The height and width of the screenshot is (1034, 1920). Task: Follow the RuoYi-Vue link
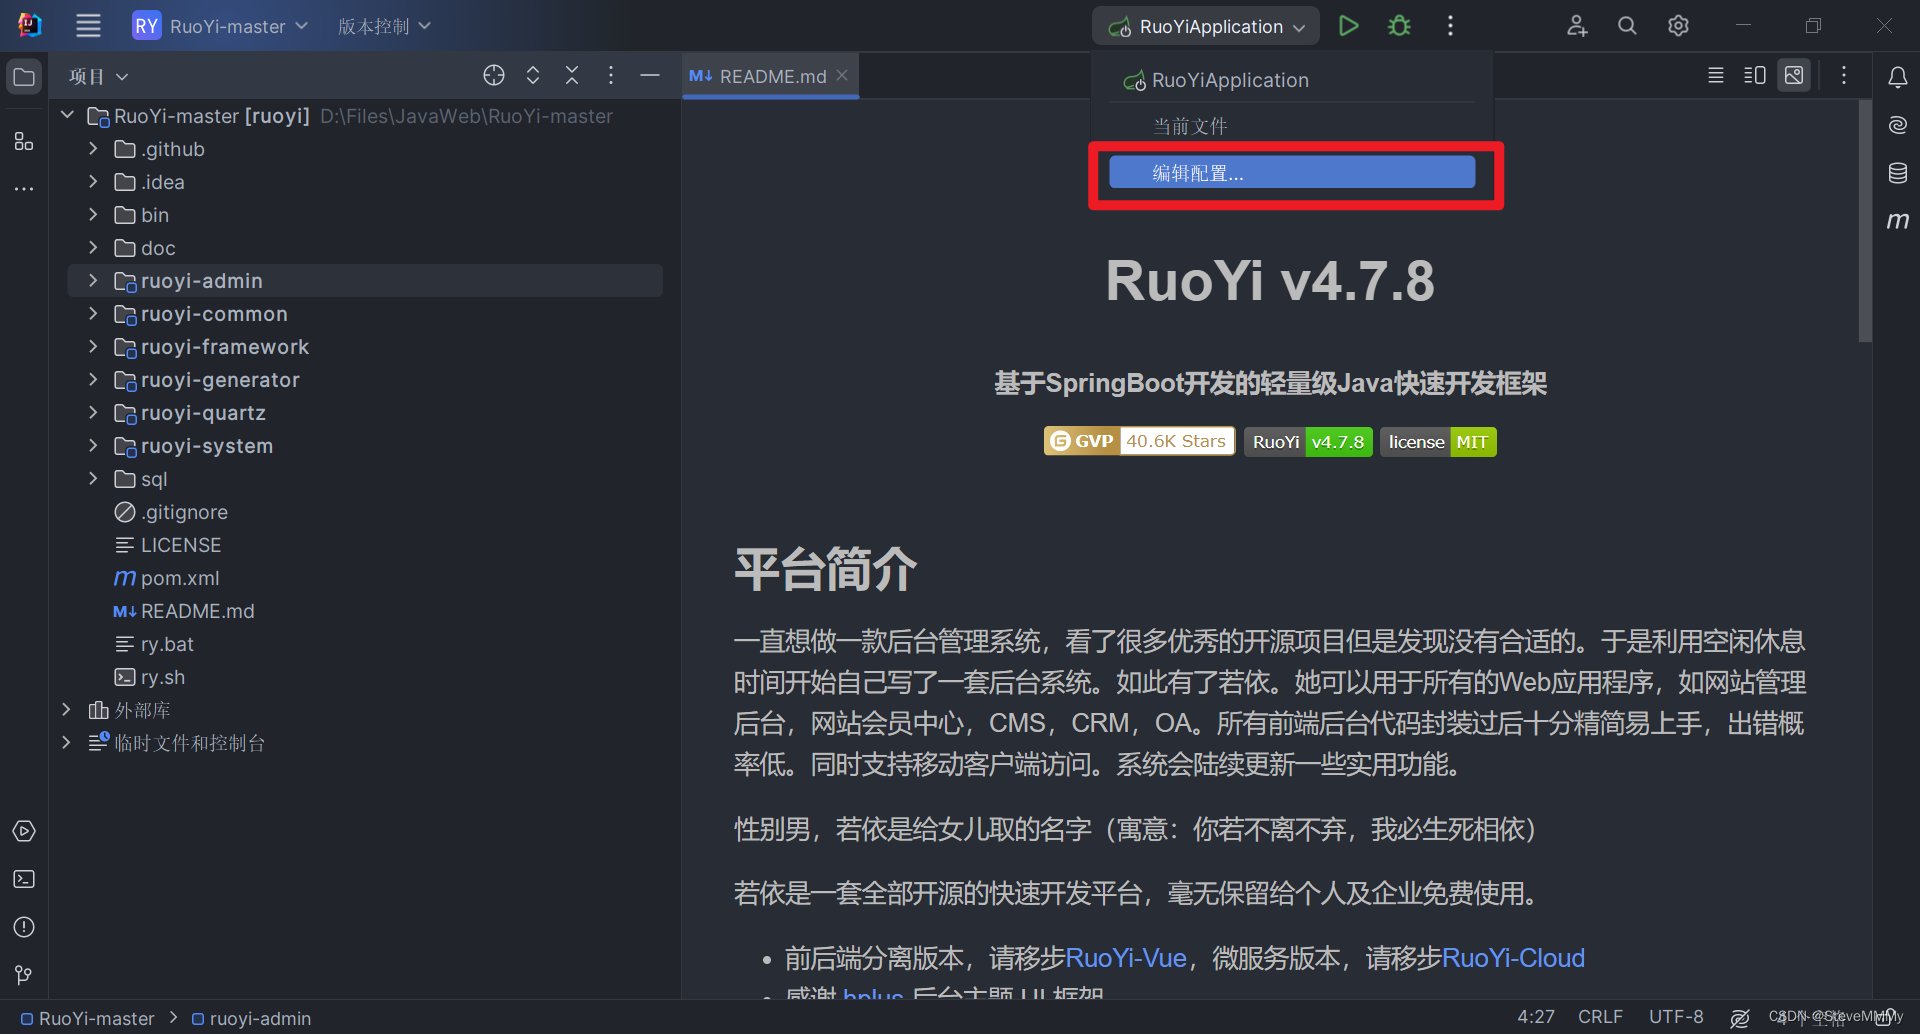[1126, 958]
